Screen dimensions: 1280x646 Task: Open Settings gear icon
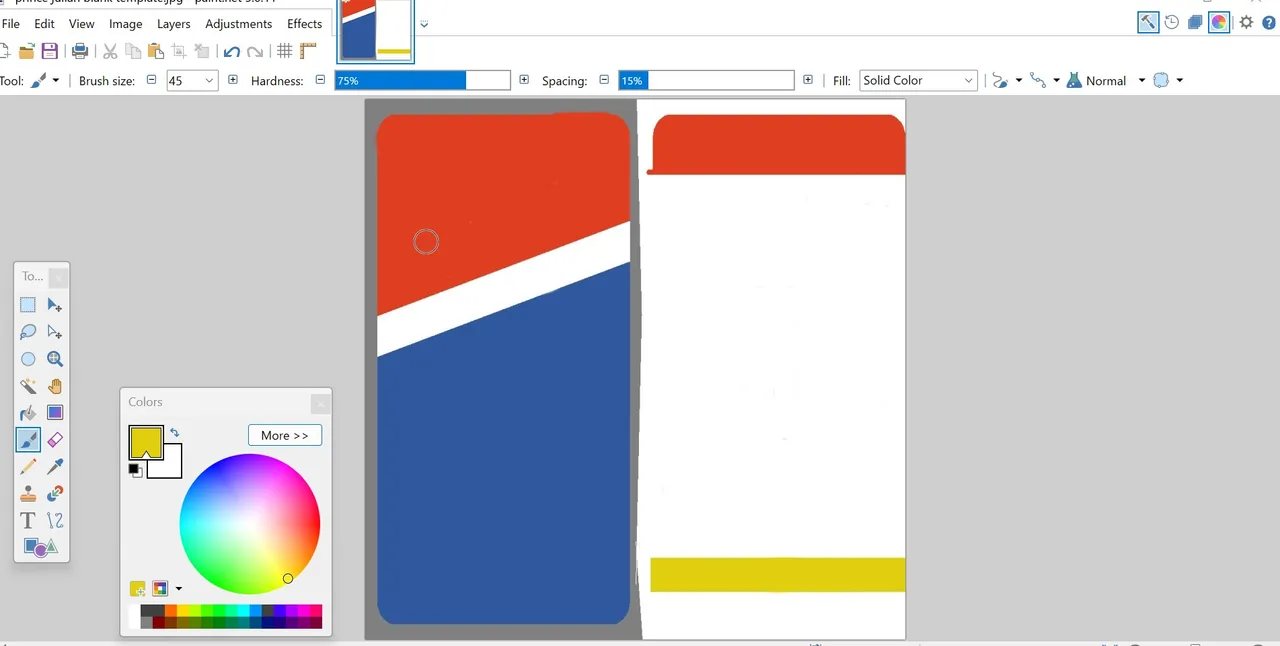tap(1246, 22)
